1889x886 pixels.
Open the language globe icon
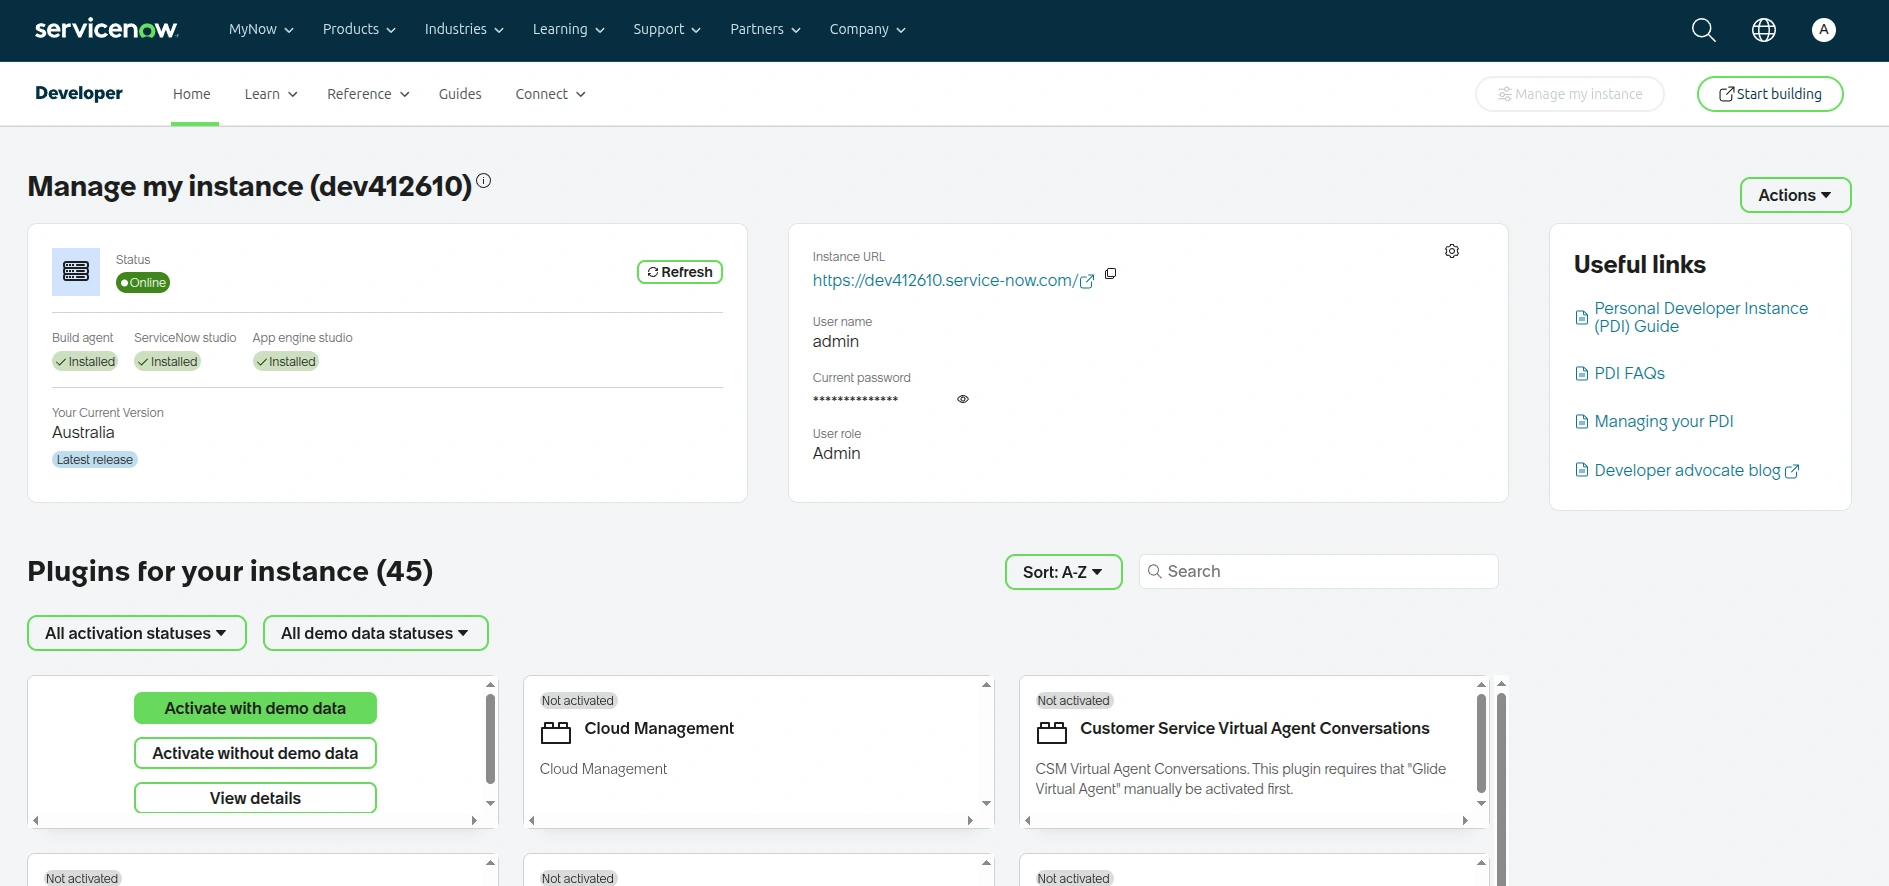coord(1764,30)
